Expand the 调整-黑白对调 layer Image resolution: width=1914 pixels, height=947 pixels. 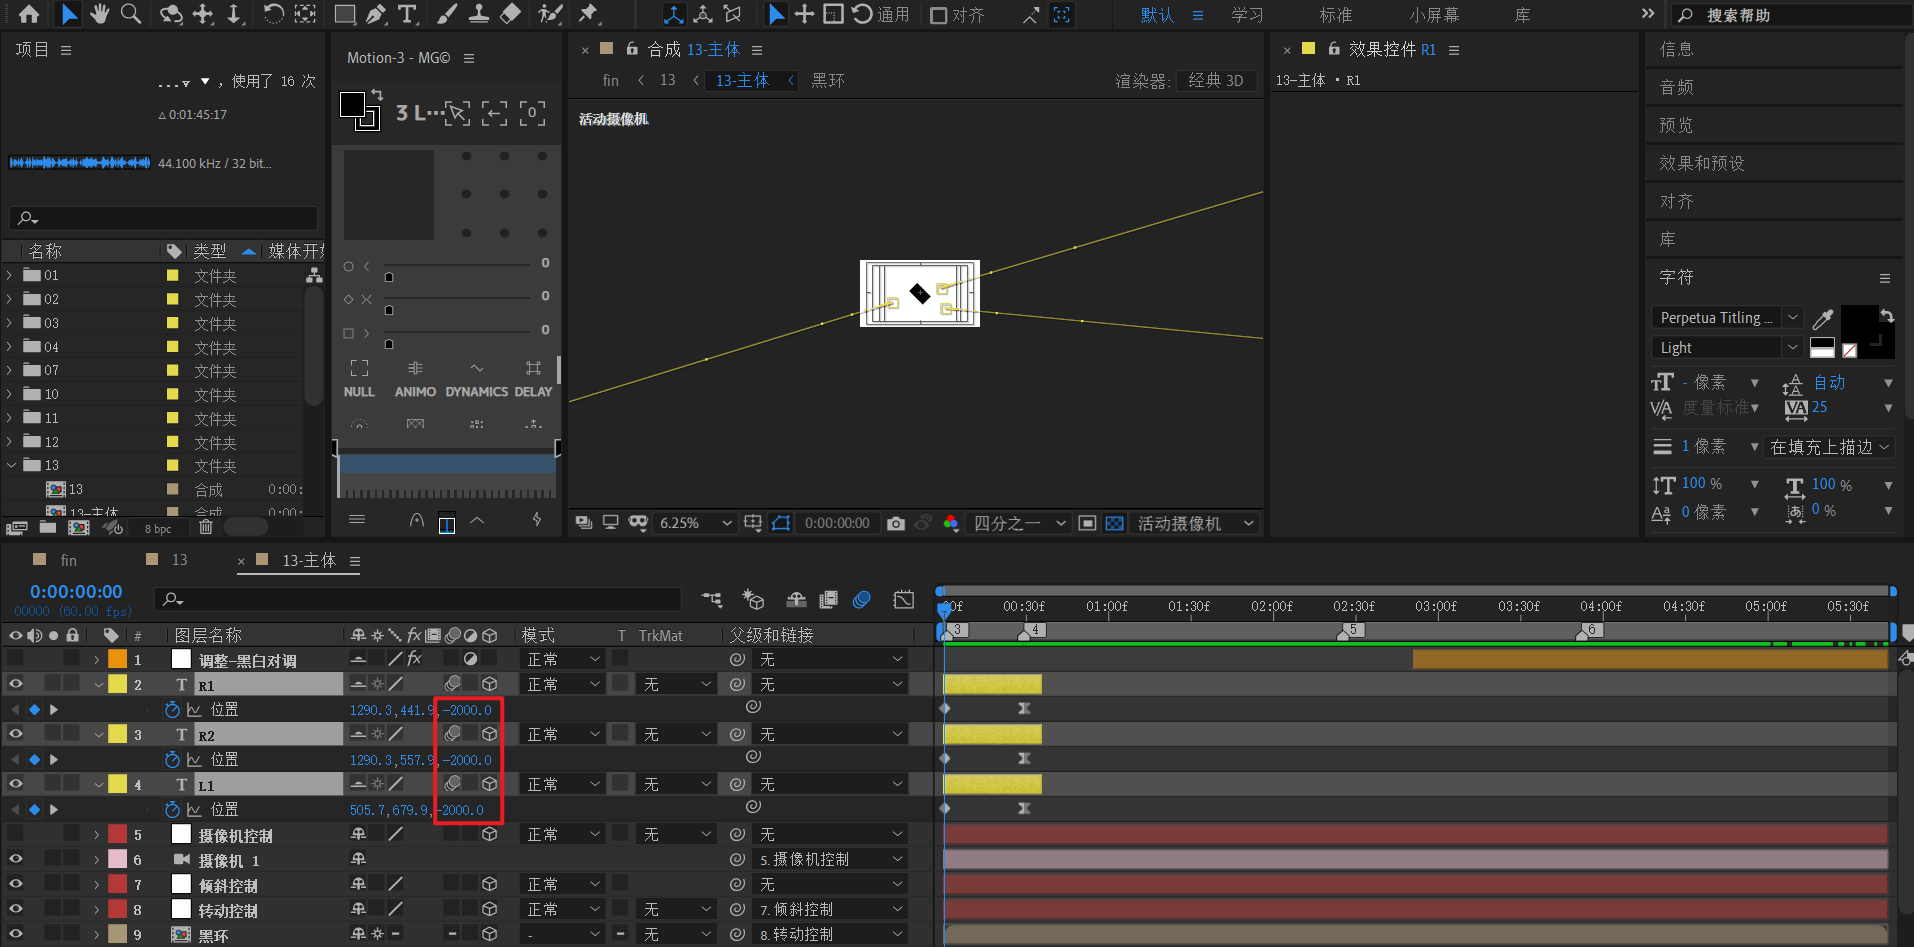pos(97,659)
